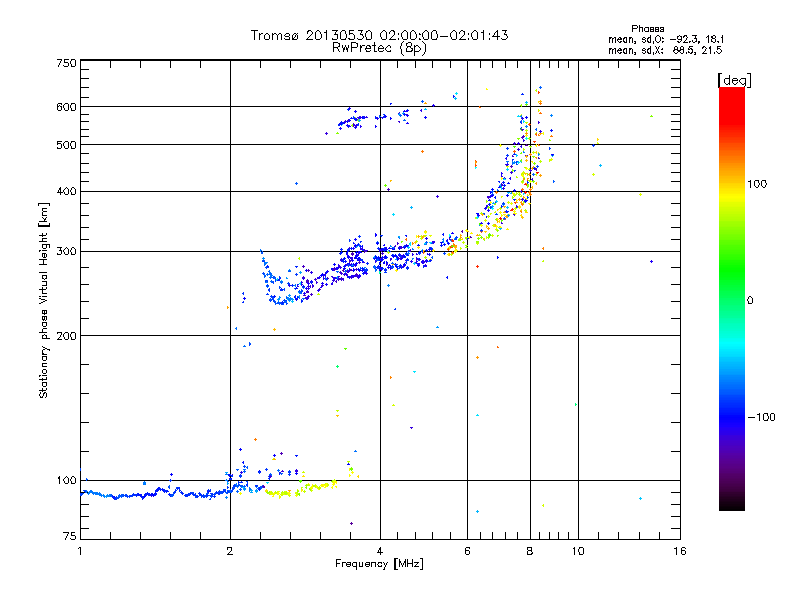Image resolution: width=800 pixels, height=600 pixels.
Task: Click the plot title 'Tromsø 20130530 02:00:00-02:01:43'
Action: click(x=379, y=35)
